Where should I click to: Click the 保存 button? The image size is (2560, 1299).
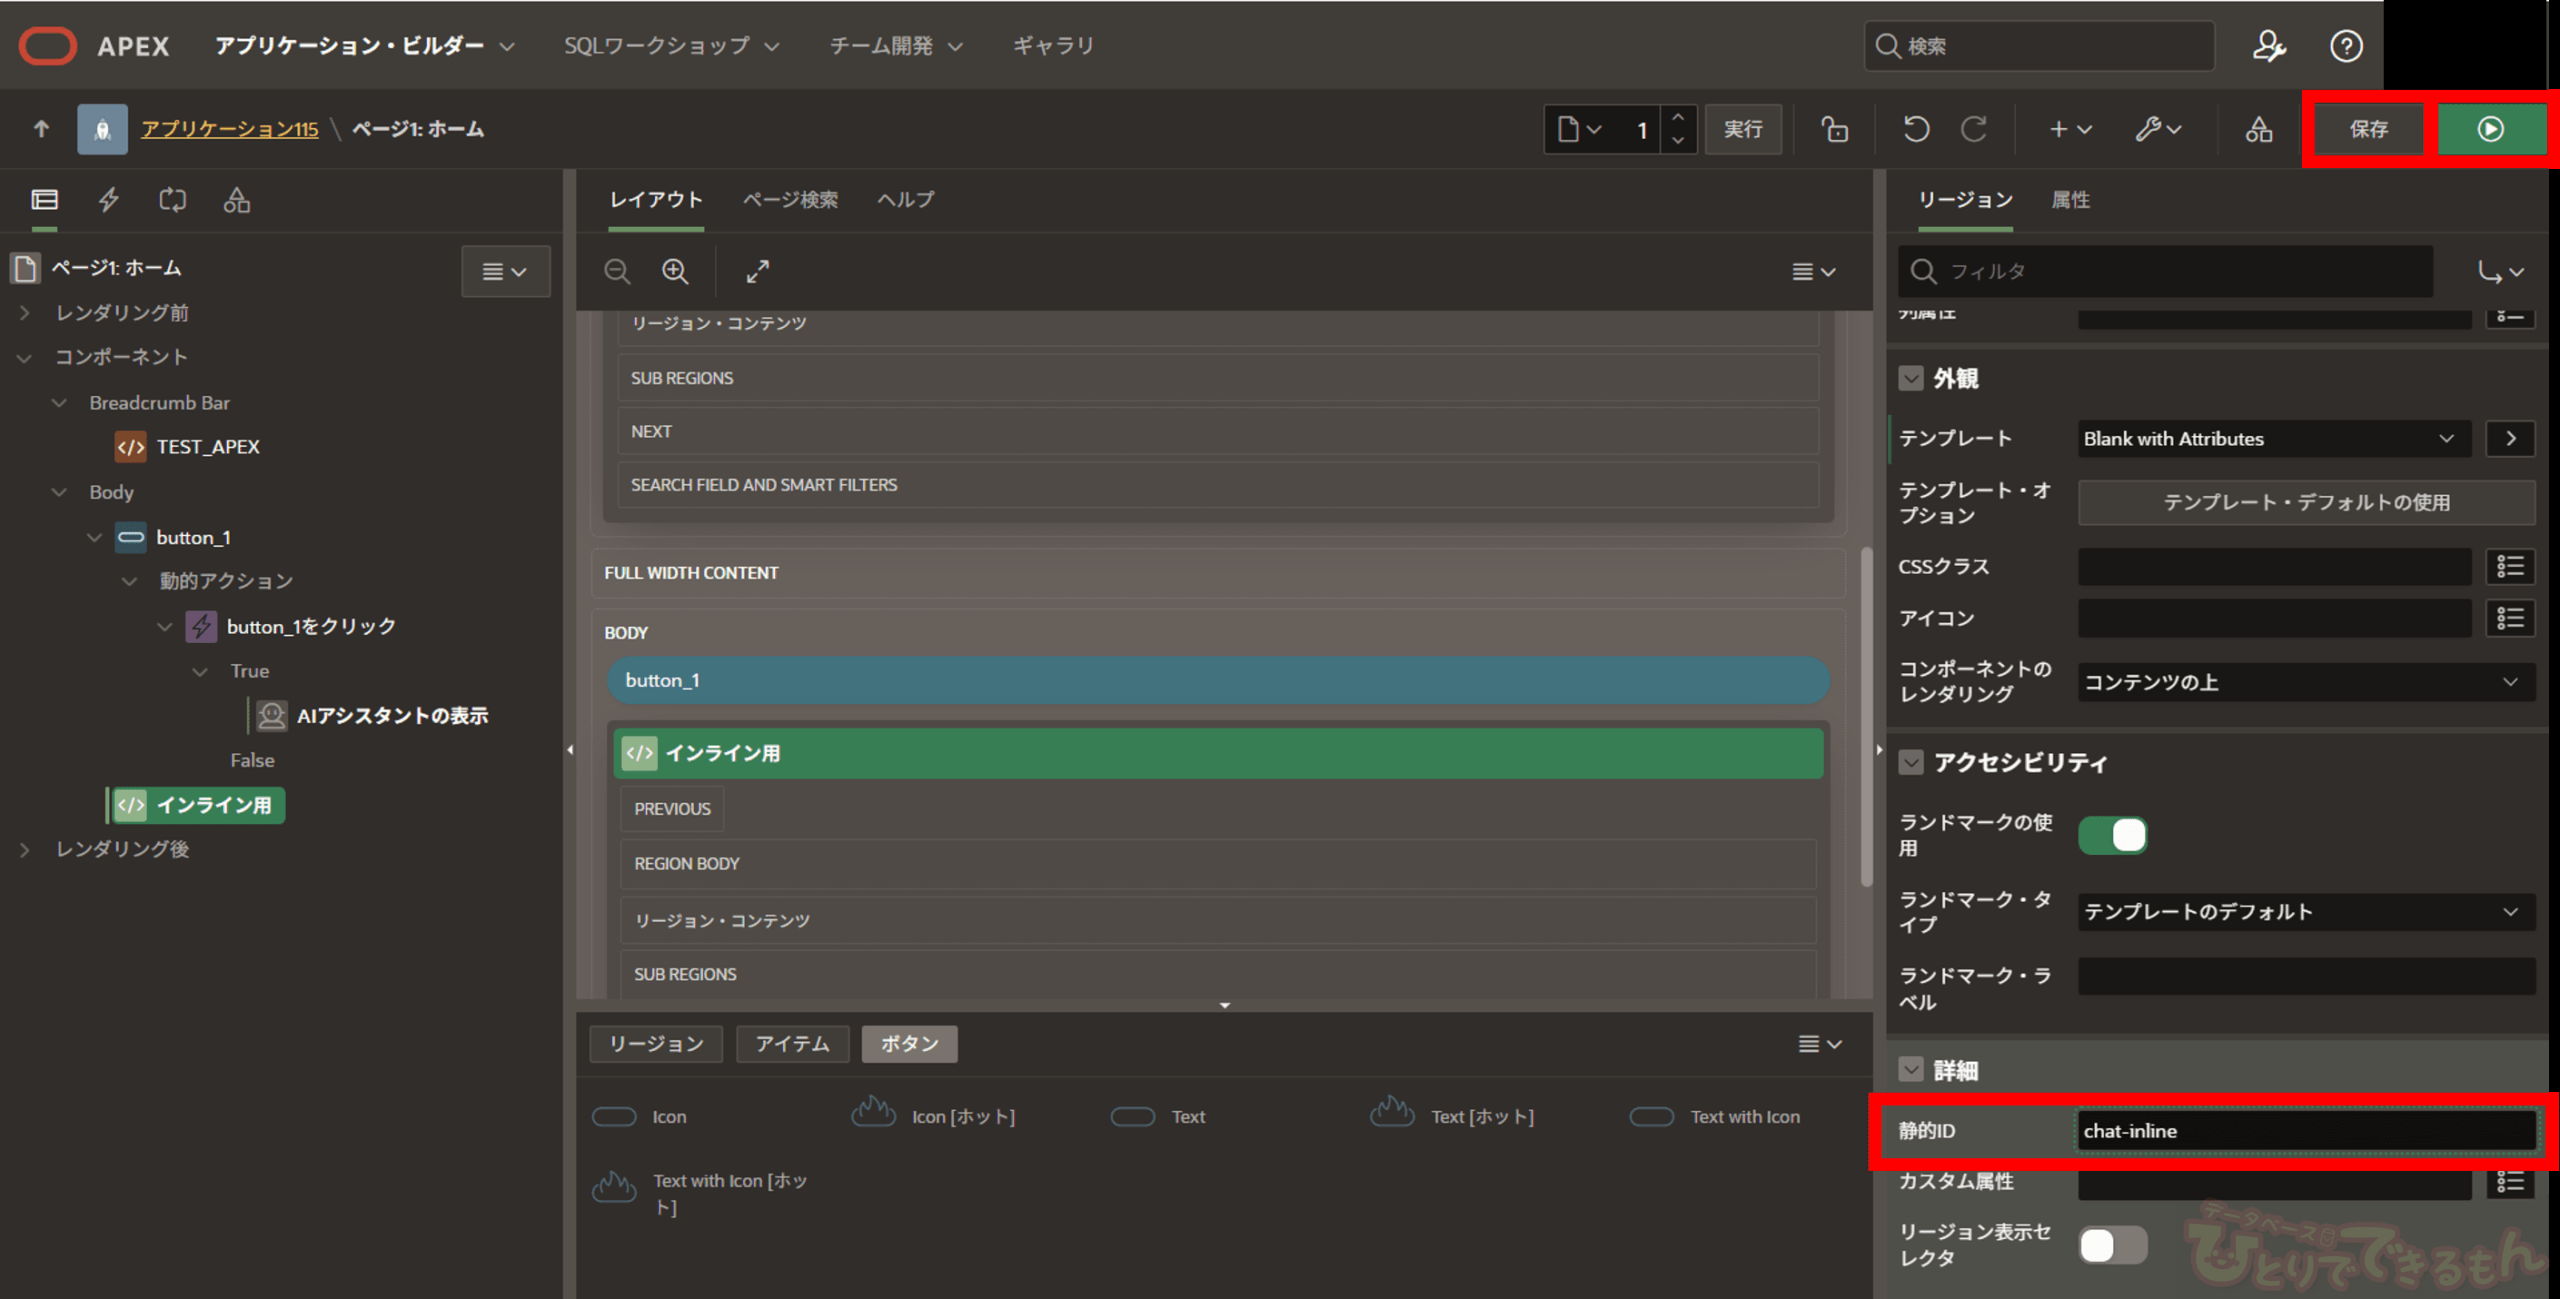coord(2367,129)
